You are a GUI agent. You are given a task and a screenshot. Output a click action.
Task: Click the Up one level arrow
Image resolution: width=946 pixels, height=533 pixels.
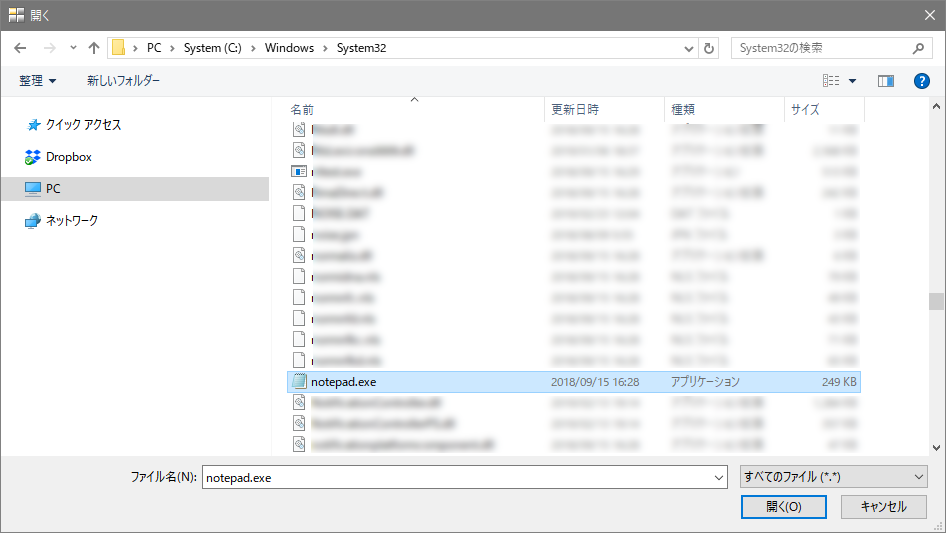pos(94,48)
